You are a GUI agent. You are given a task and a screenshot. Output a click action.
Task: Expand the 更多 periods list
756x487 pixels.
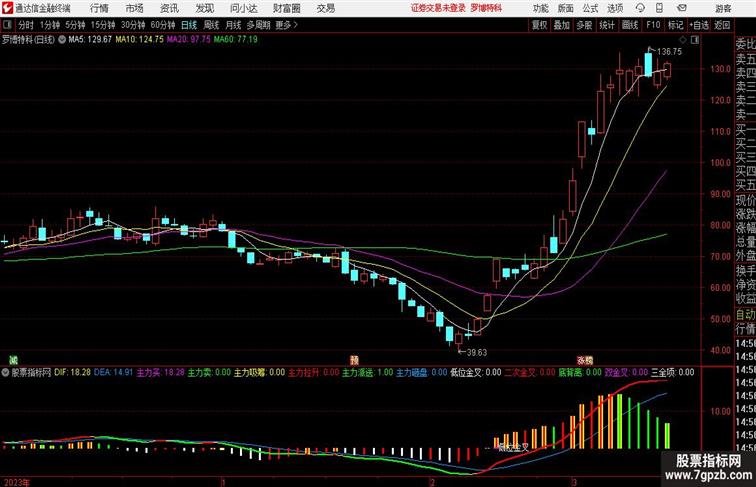[x=286, y=25]
